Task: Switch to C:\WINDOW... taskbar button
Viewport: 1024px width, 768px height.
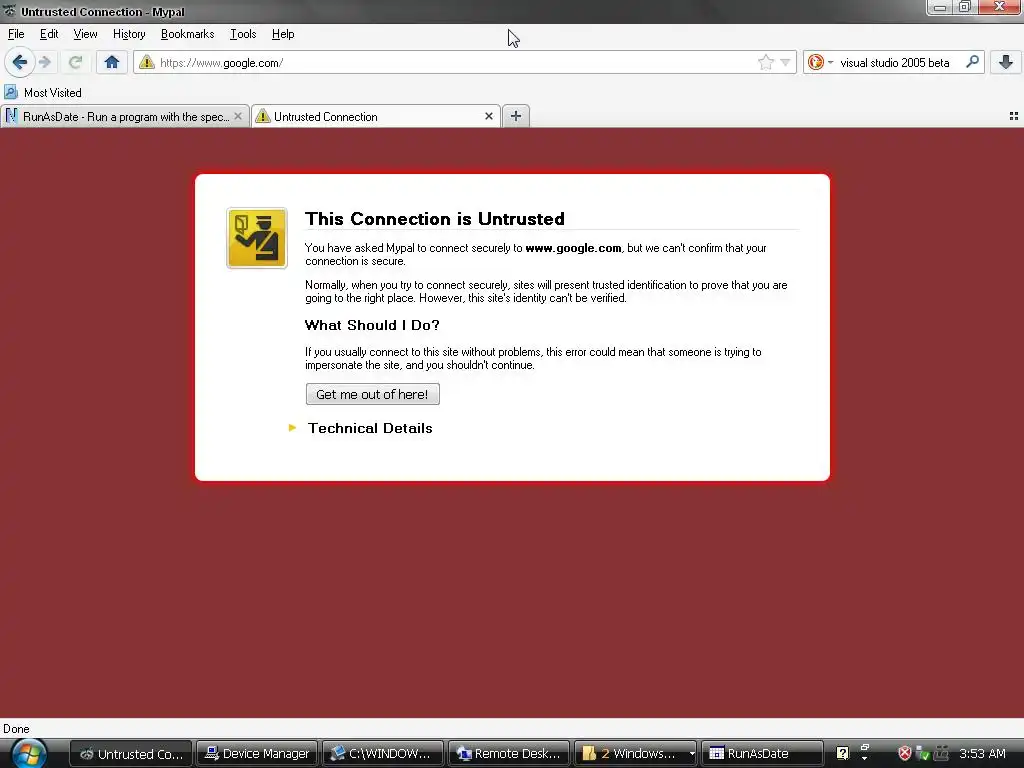Action: [x=383, y=754]
